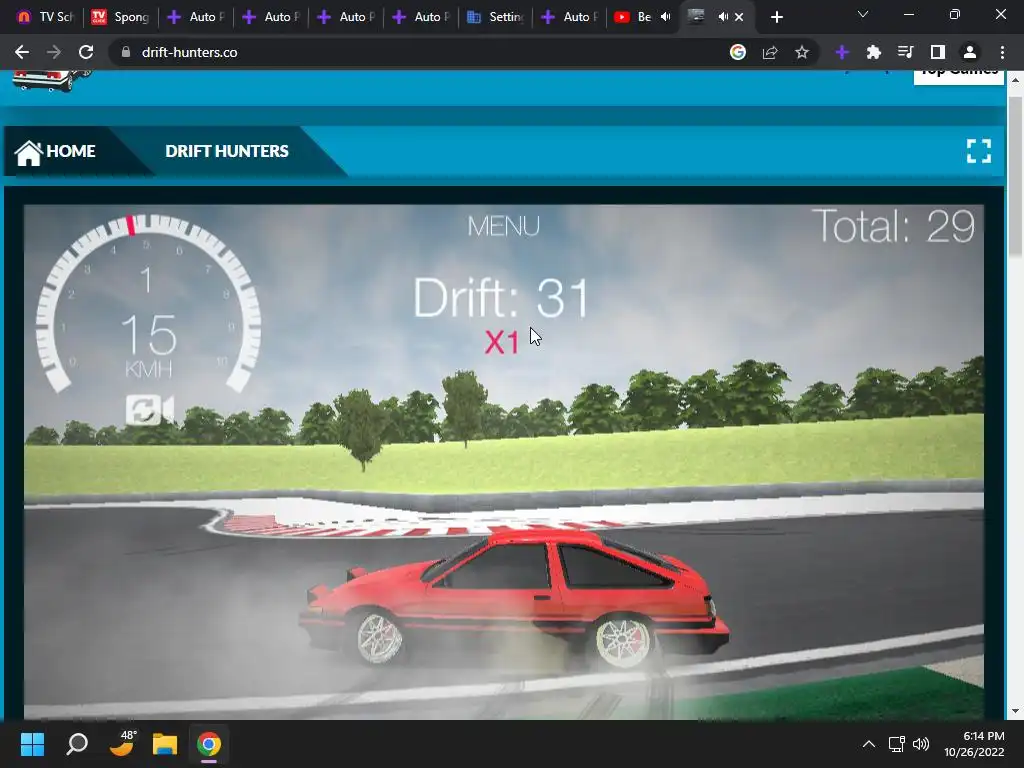Bookmark this page with the star
The height and width of the screenshot is (768, 1024).
point(802,52)
